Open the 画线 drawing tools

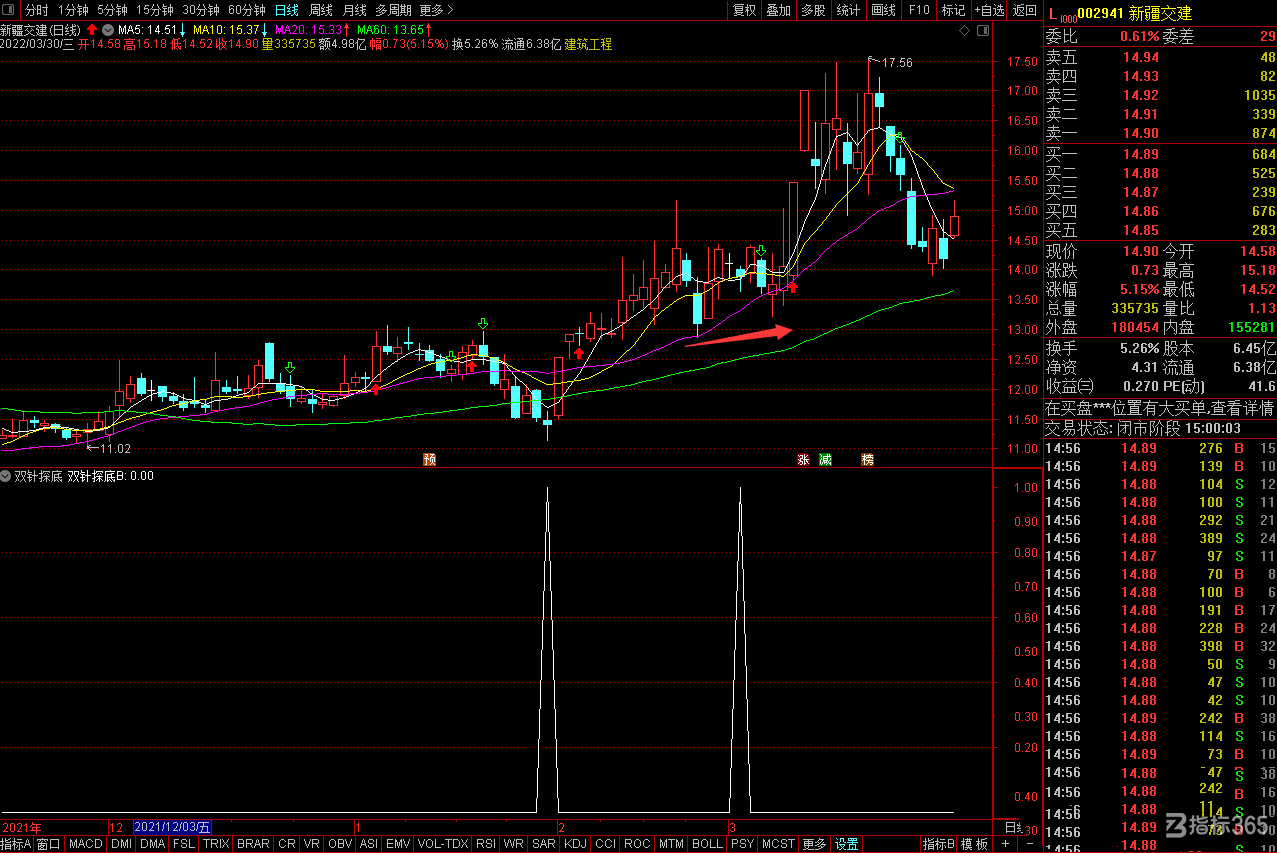pyautogui.click(x=883, y=10)
